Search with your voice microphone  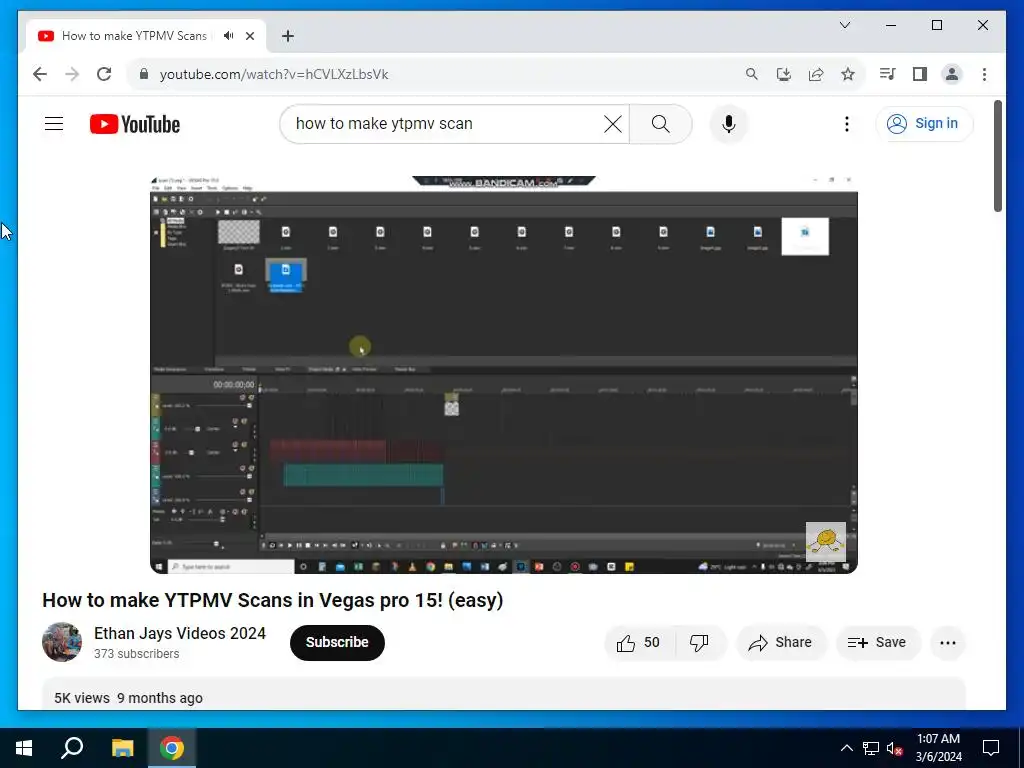(x=729, y=124)
